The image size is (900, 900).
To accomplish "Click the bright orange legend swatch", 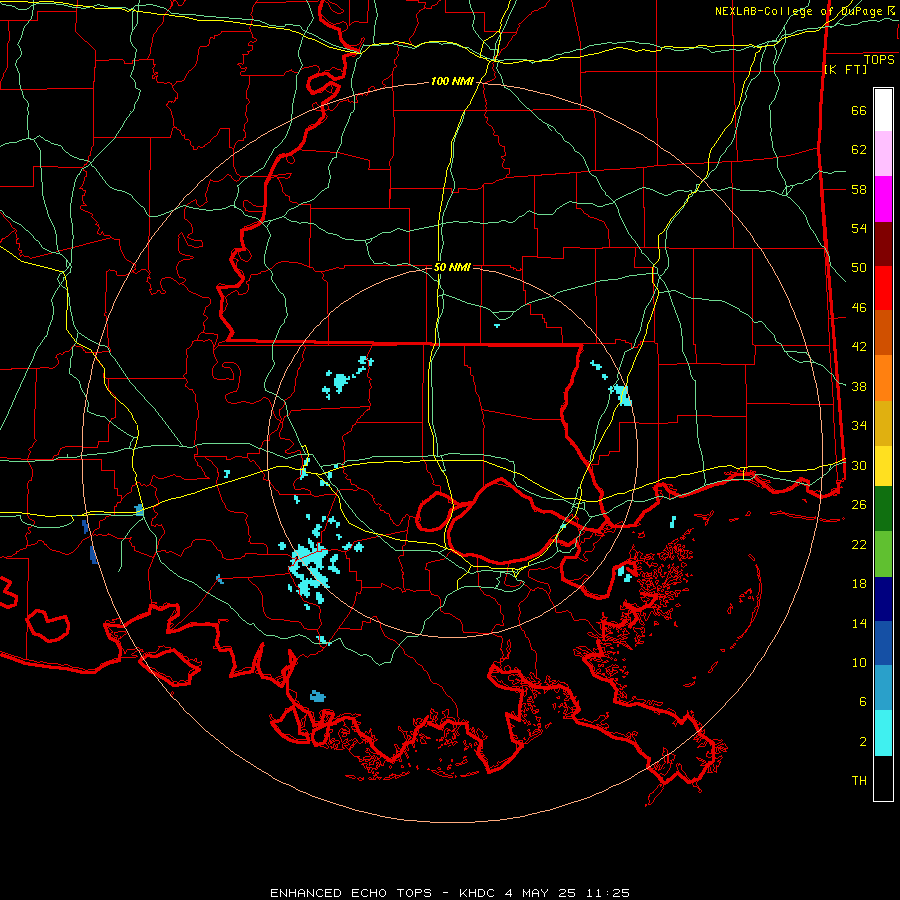I will pos(883,378).
